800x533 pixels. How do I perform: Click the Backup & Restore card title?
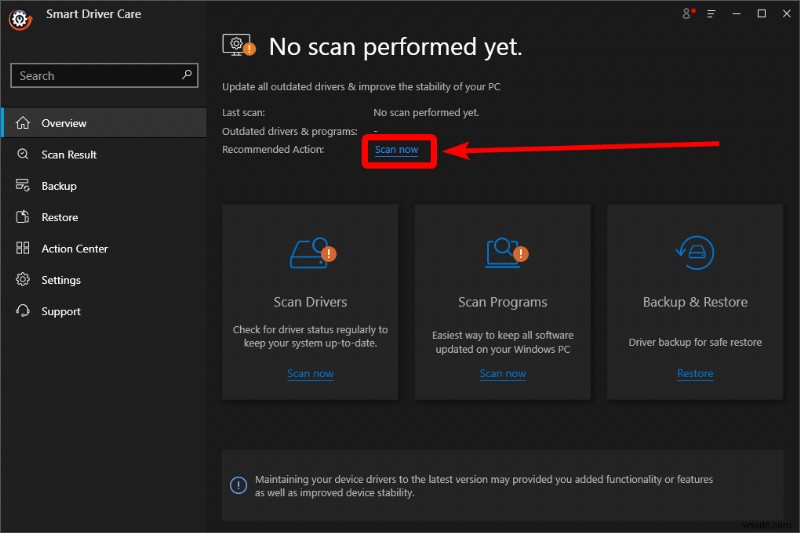point(695,302)
